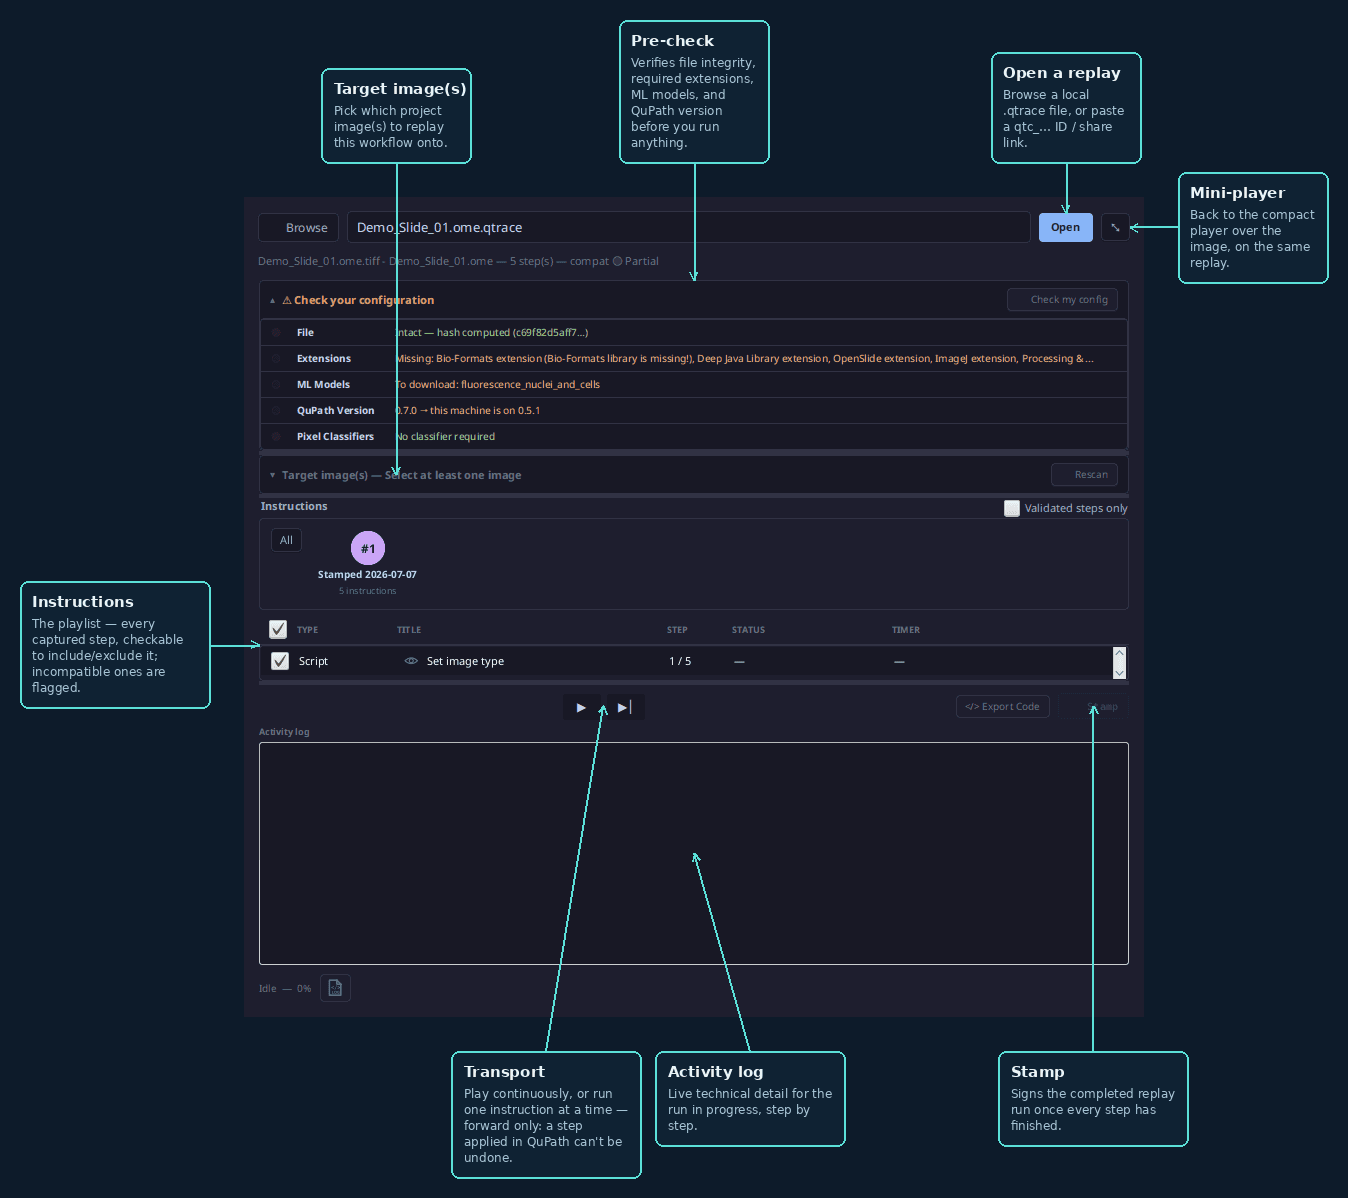
Task: Click the TYPE column header
Action: [x=307, y=630]
